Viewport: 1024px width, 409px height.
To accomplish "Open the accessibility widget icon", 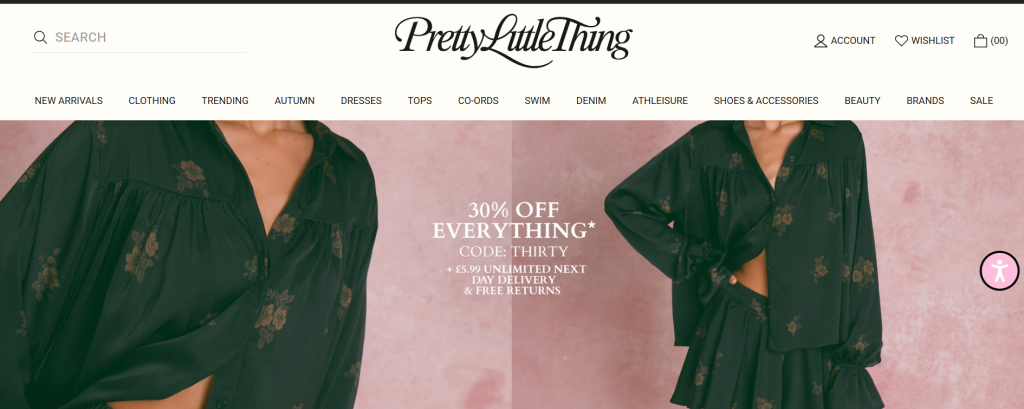I will 1000,270.
